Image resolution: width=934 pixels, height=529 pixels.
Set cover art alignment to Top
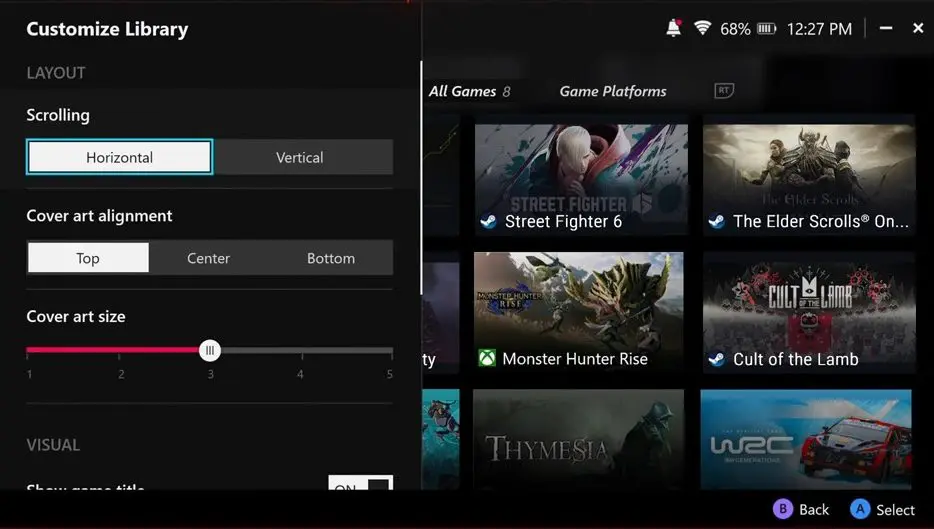pos(88,258)
